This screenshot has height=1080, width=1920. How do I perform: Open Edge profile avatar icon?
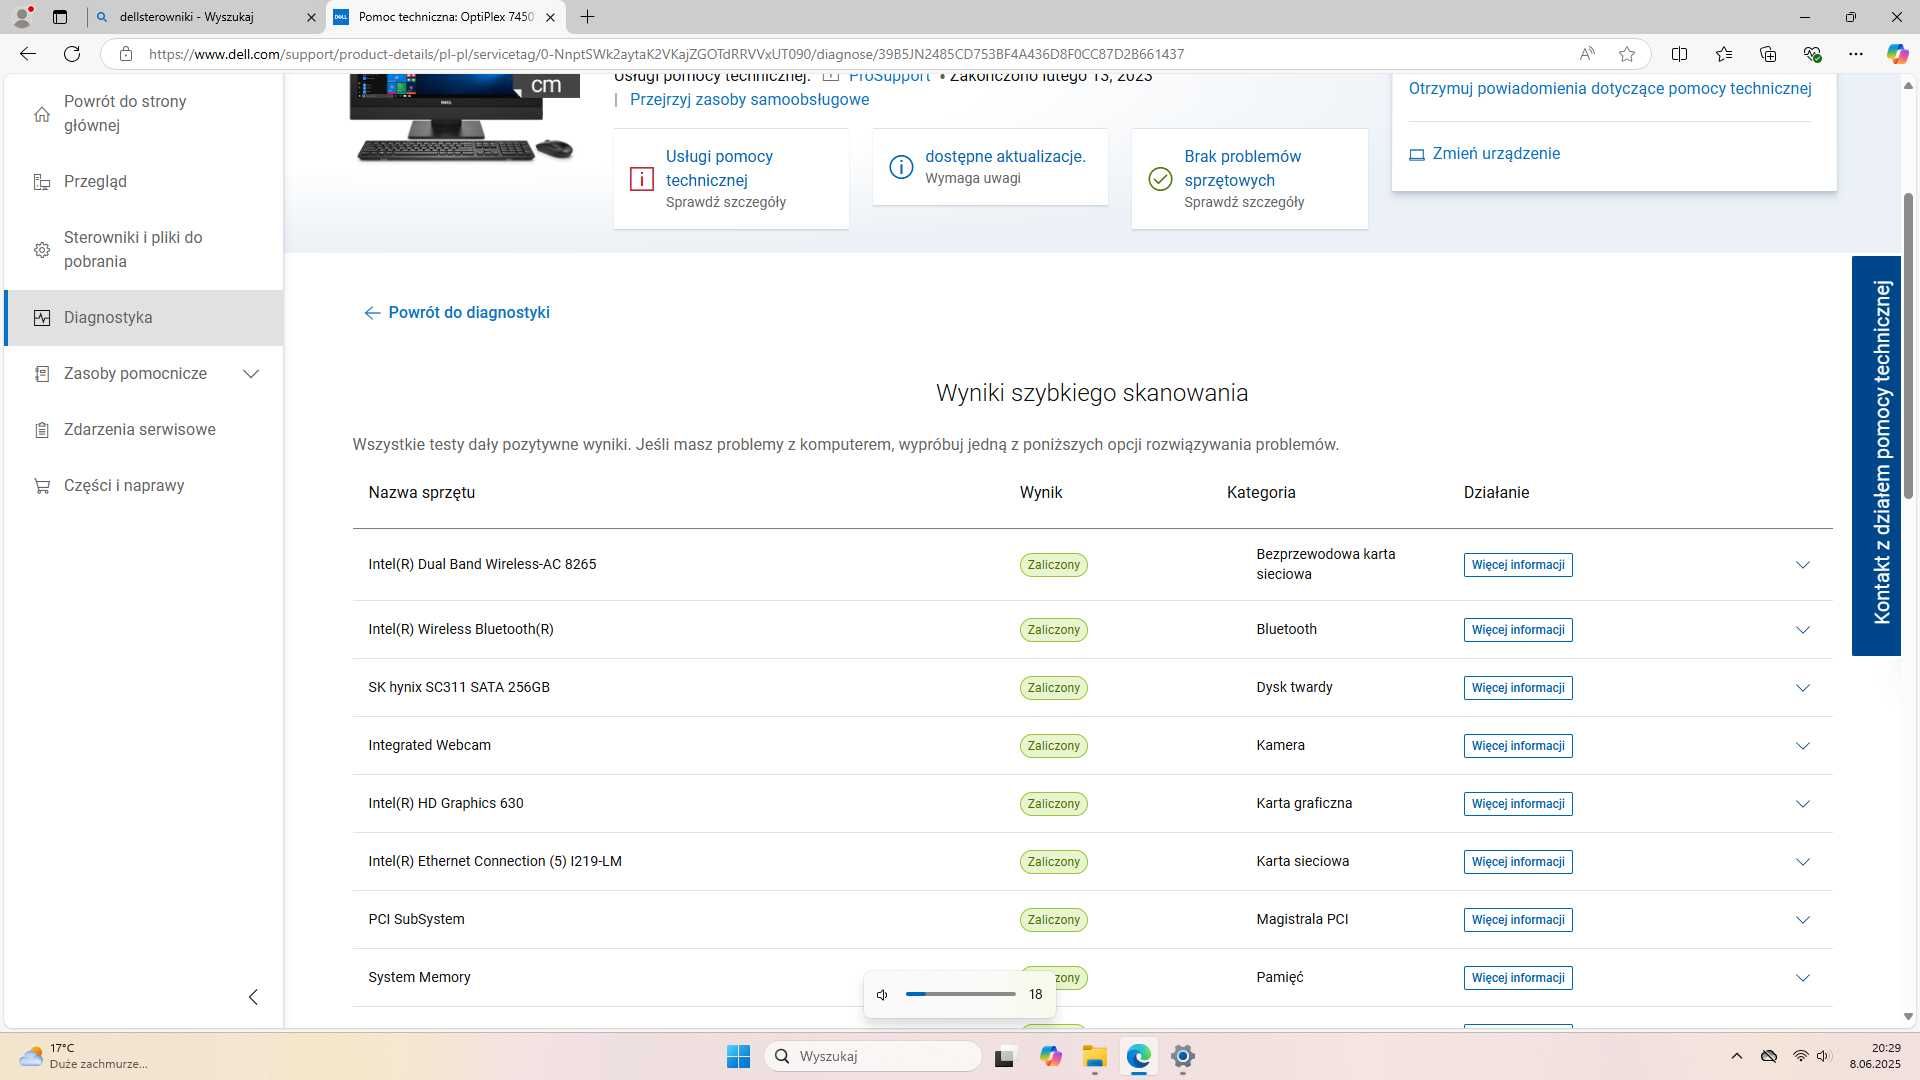[22, 17]
